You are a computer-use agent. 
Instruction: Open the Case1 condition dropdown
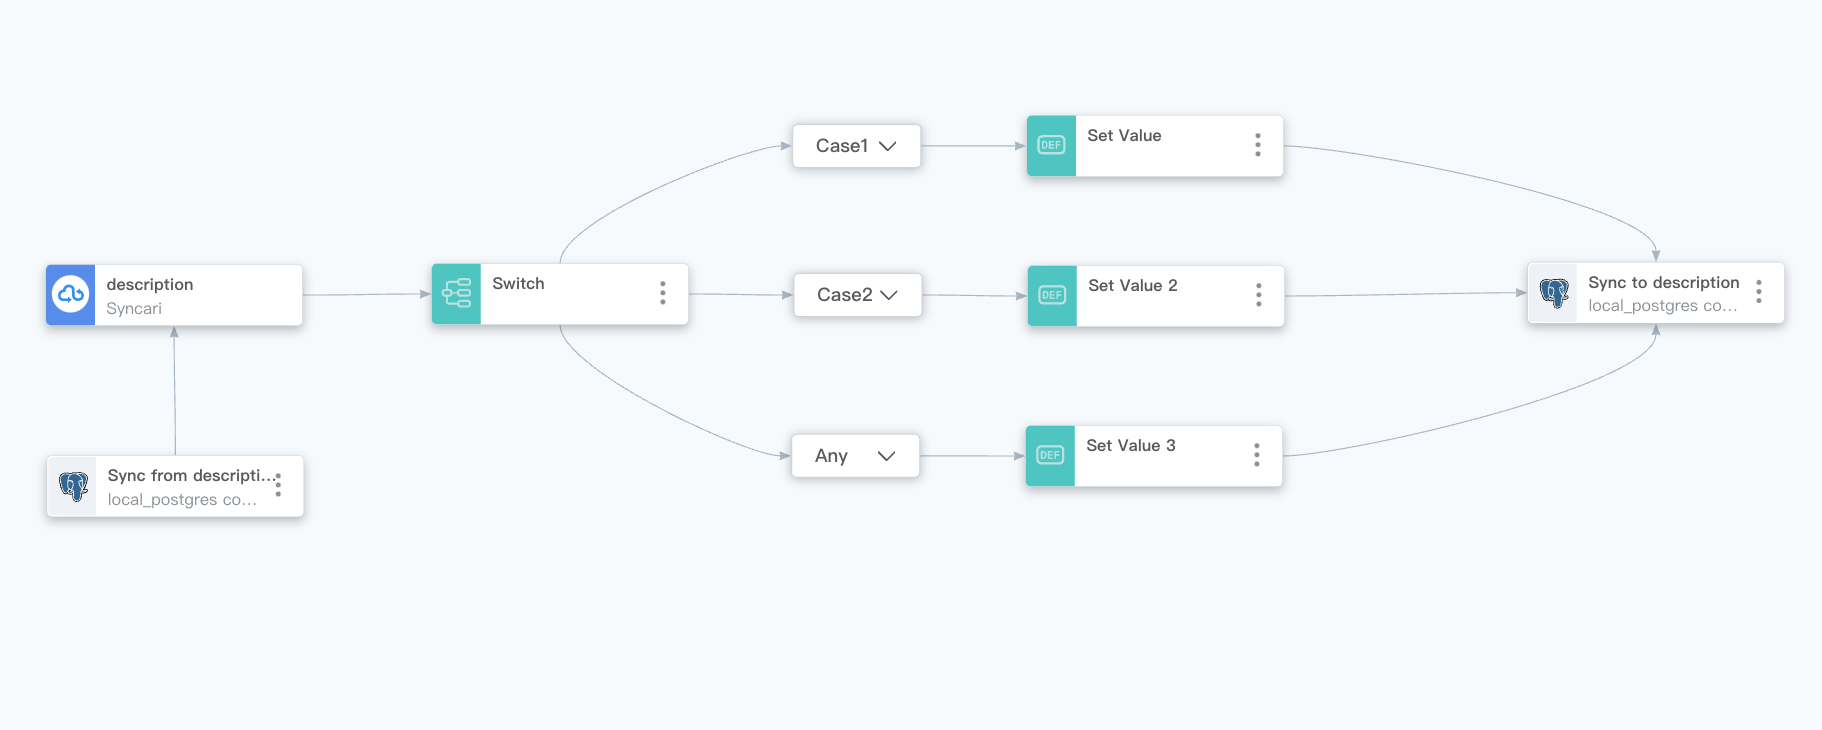pos(887,145)
